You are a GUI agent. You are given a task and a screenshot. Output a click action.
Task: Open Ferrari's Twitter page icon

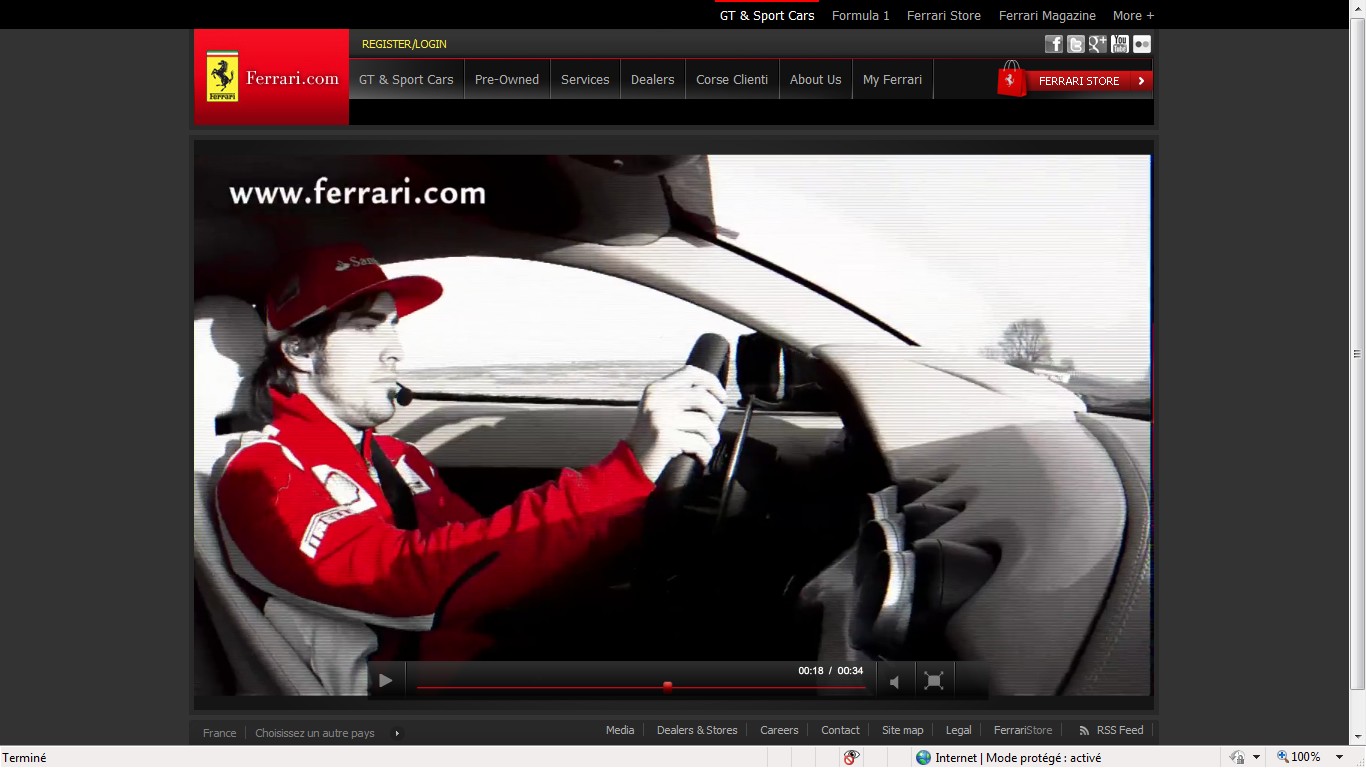point(1075,44)
